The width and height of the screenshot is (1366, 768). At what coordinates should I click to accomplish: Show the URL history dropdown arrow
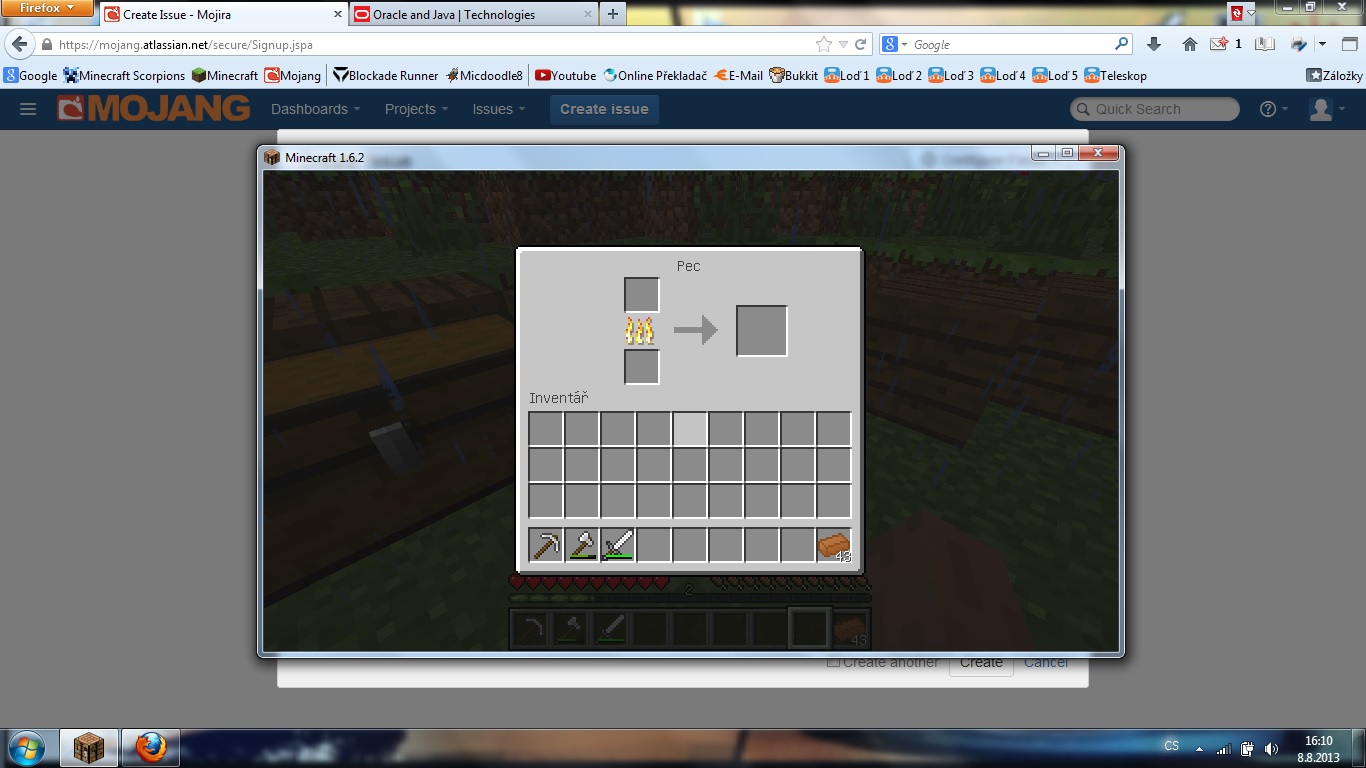pos(843,44)
